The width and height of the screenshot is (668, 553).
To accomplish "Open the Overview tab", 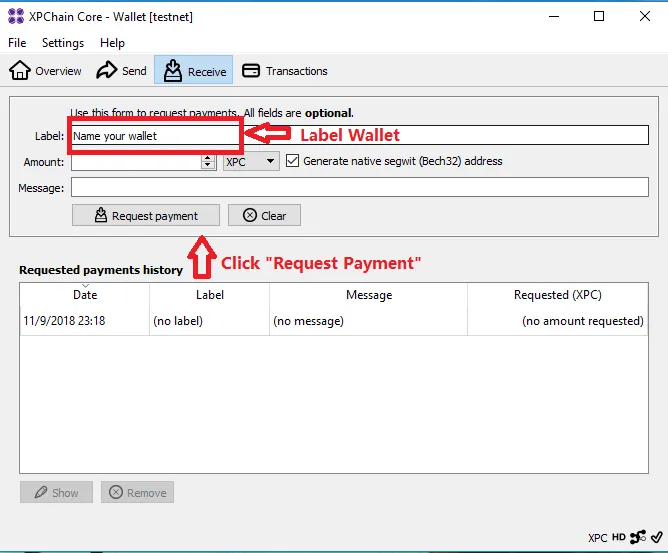I will click(x=45, y=70).
